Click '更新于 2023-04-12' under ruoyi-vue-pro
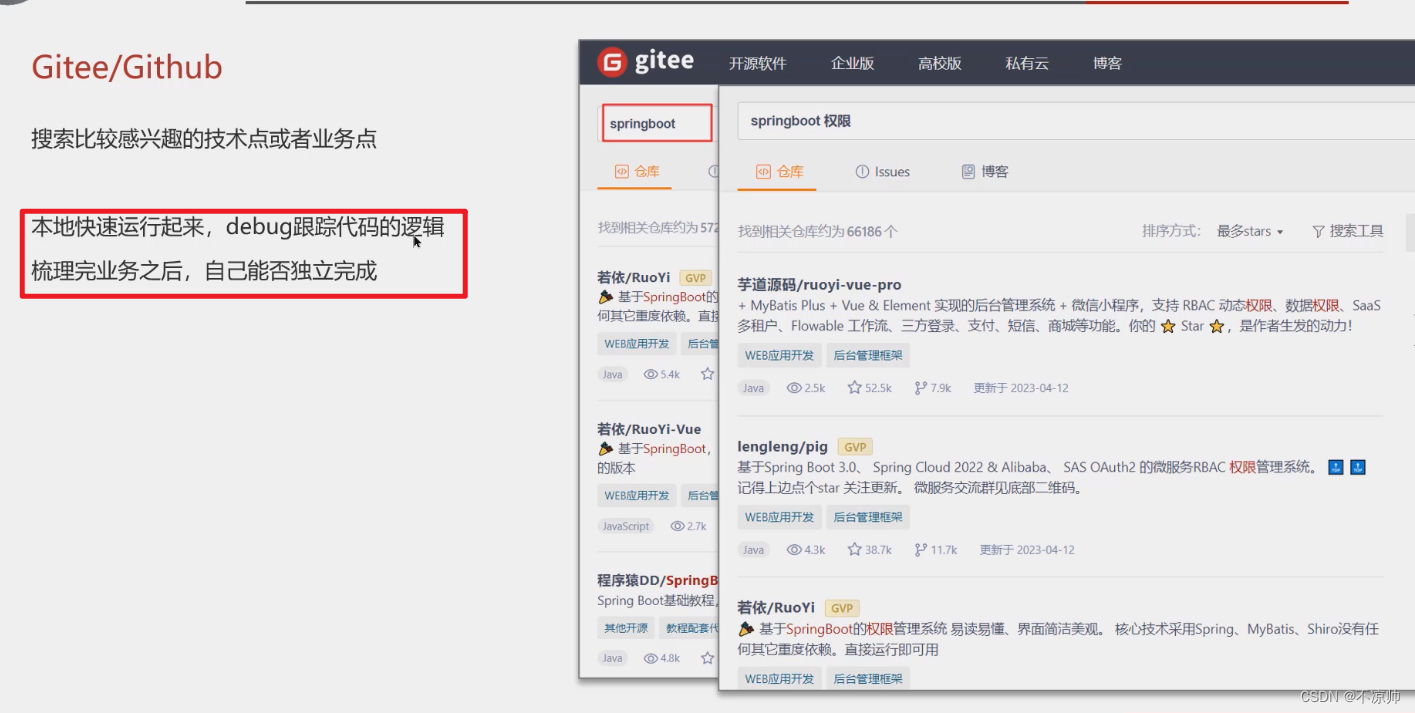The height and width of the screenshot is (713, 1415). [1021, 388]
